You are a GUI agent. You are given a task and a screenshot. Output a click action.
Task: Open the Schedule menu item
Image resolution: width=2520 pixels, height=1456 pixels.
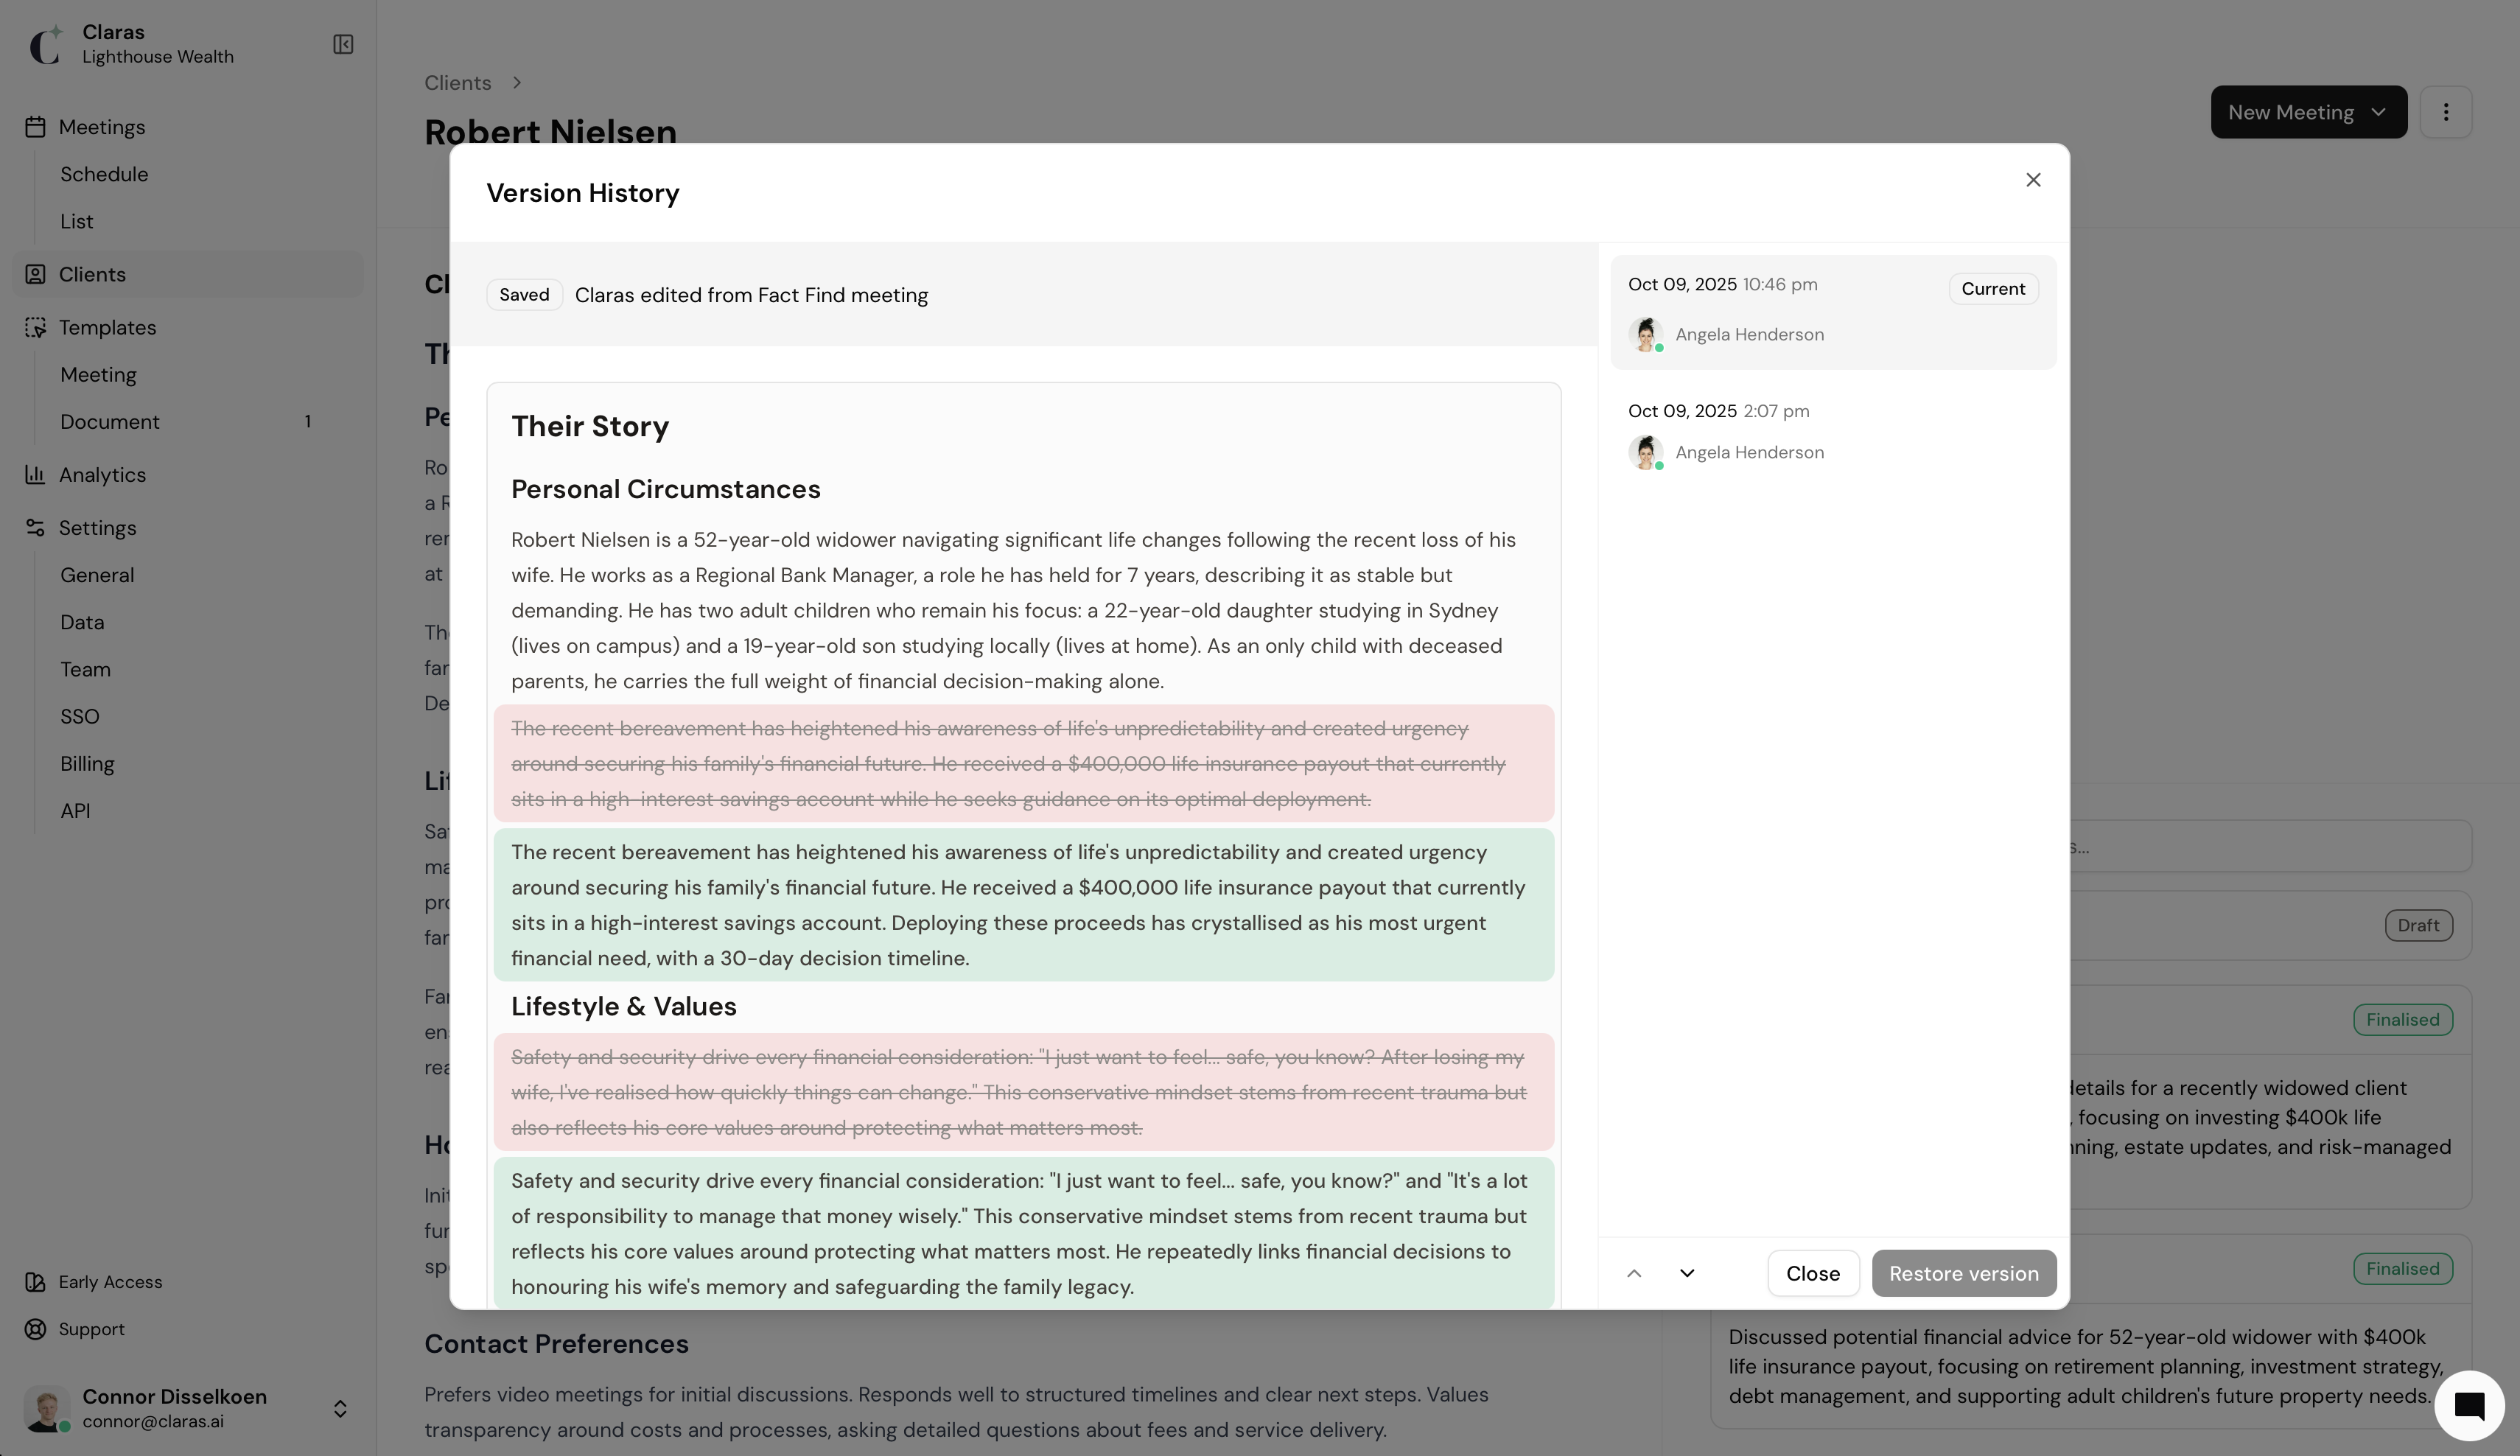(104, 174)
